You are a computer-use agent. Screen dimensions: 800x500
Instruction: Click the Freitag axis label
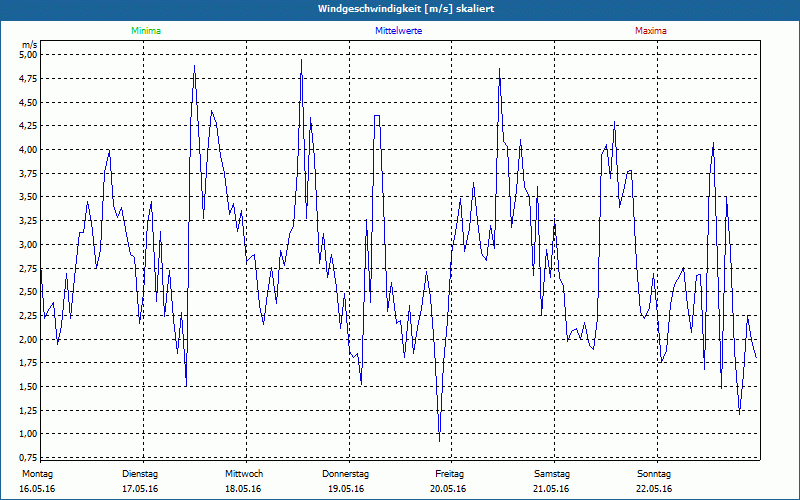(449, 474)
